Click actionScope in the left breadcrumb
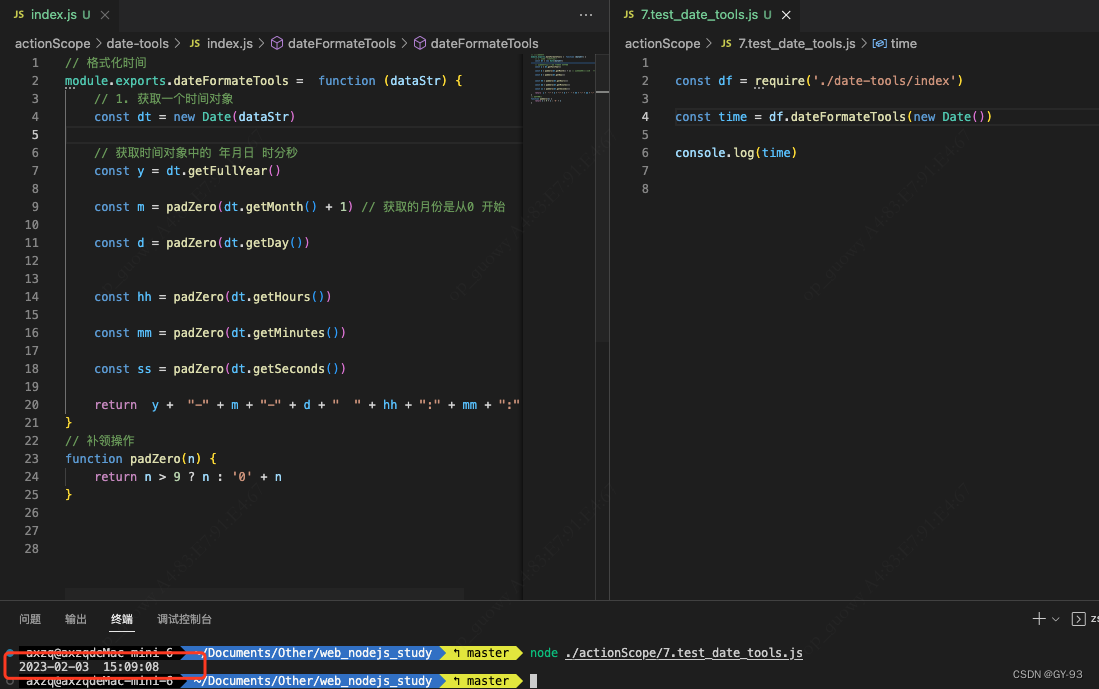The image size is (1099, 689). [x=53, y=43]
